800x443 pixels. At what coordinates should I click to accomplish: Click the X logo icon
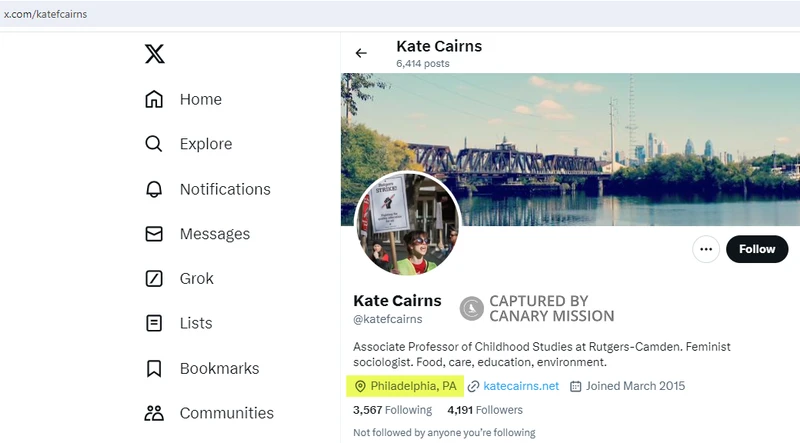point(155,54)
